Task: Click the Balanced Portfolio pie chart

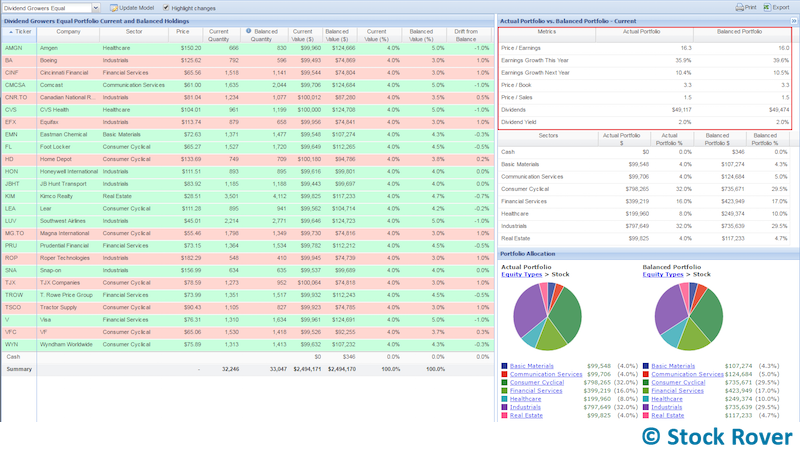Action: click(x=689, y=317)
